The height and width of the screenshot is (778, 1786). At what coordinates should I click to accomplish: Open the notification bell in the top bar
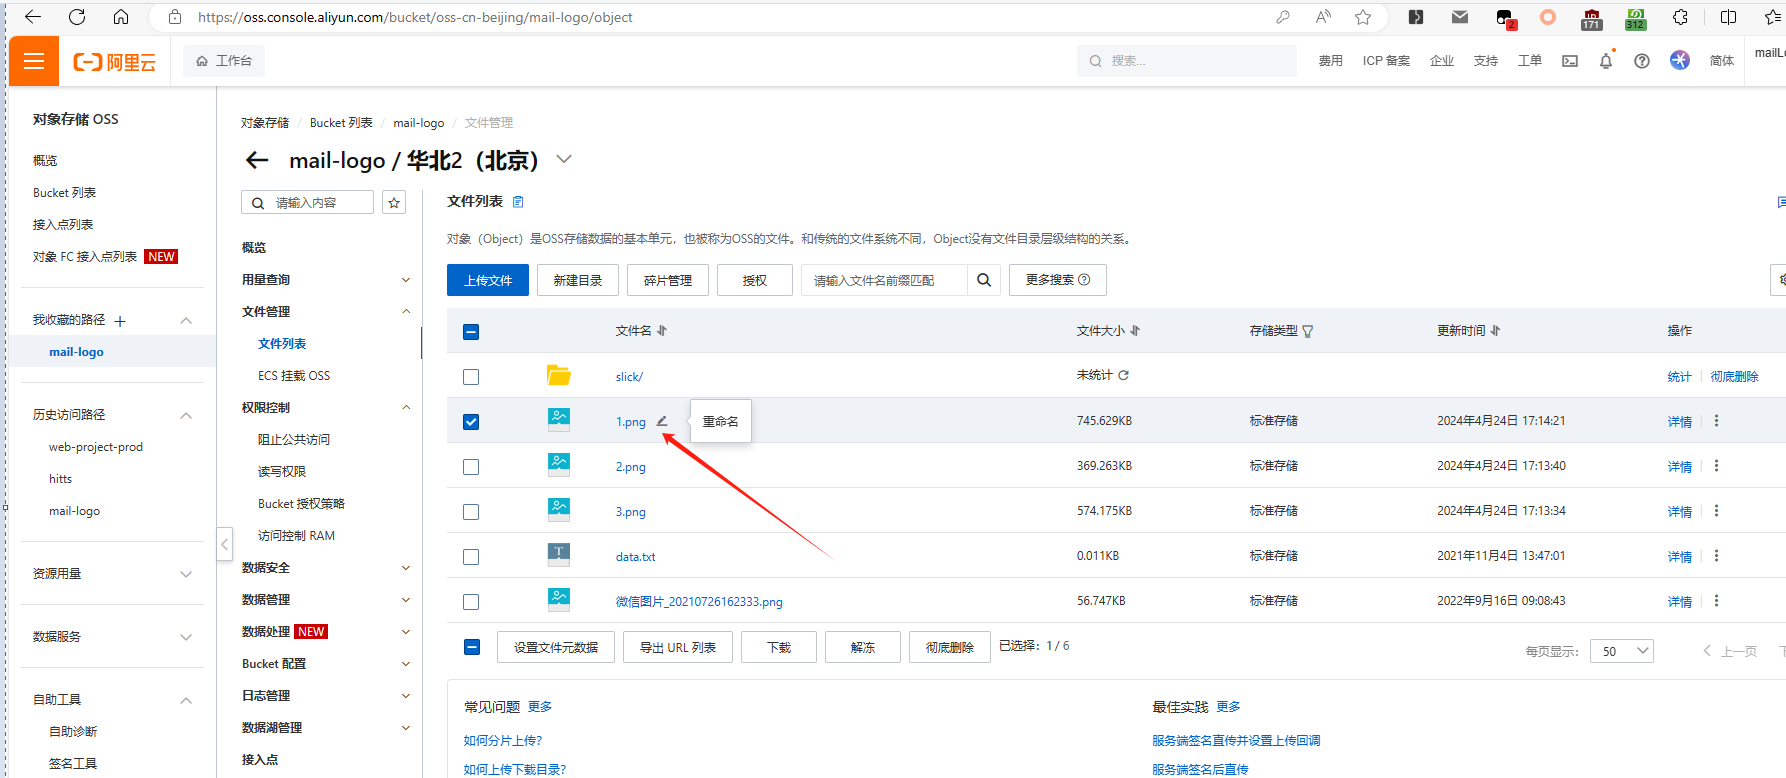1606,61
